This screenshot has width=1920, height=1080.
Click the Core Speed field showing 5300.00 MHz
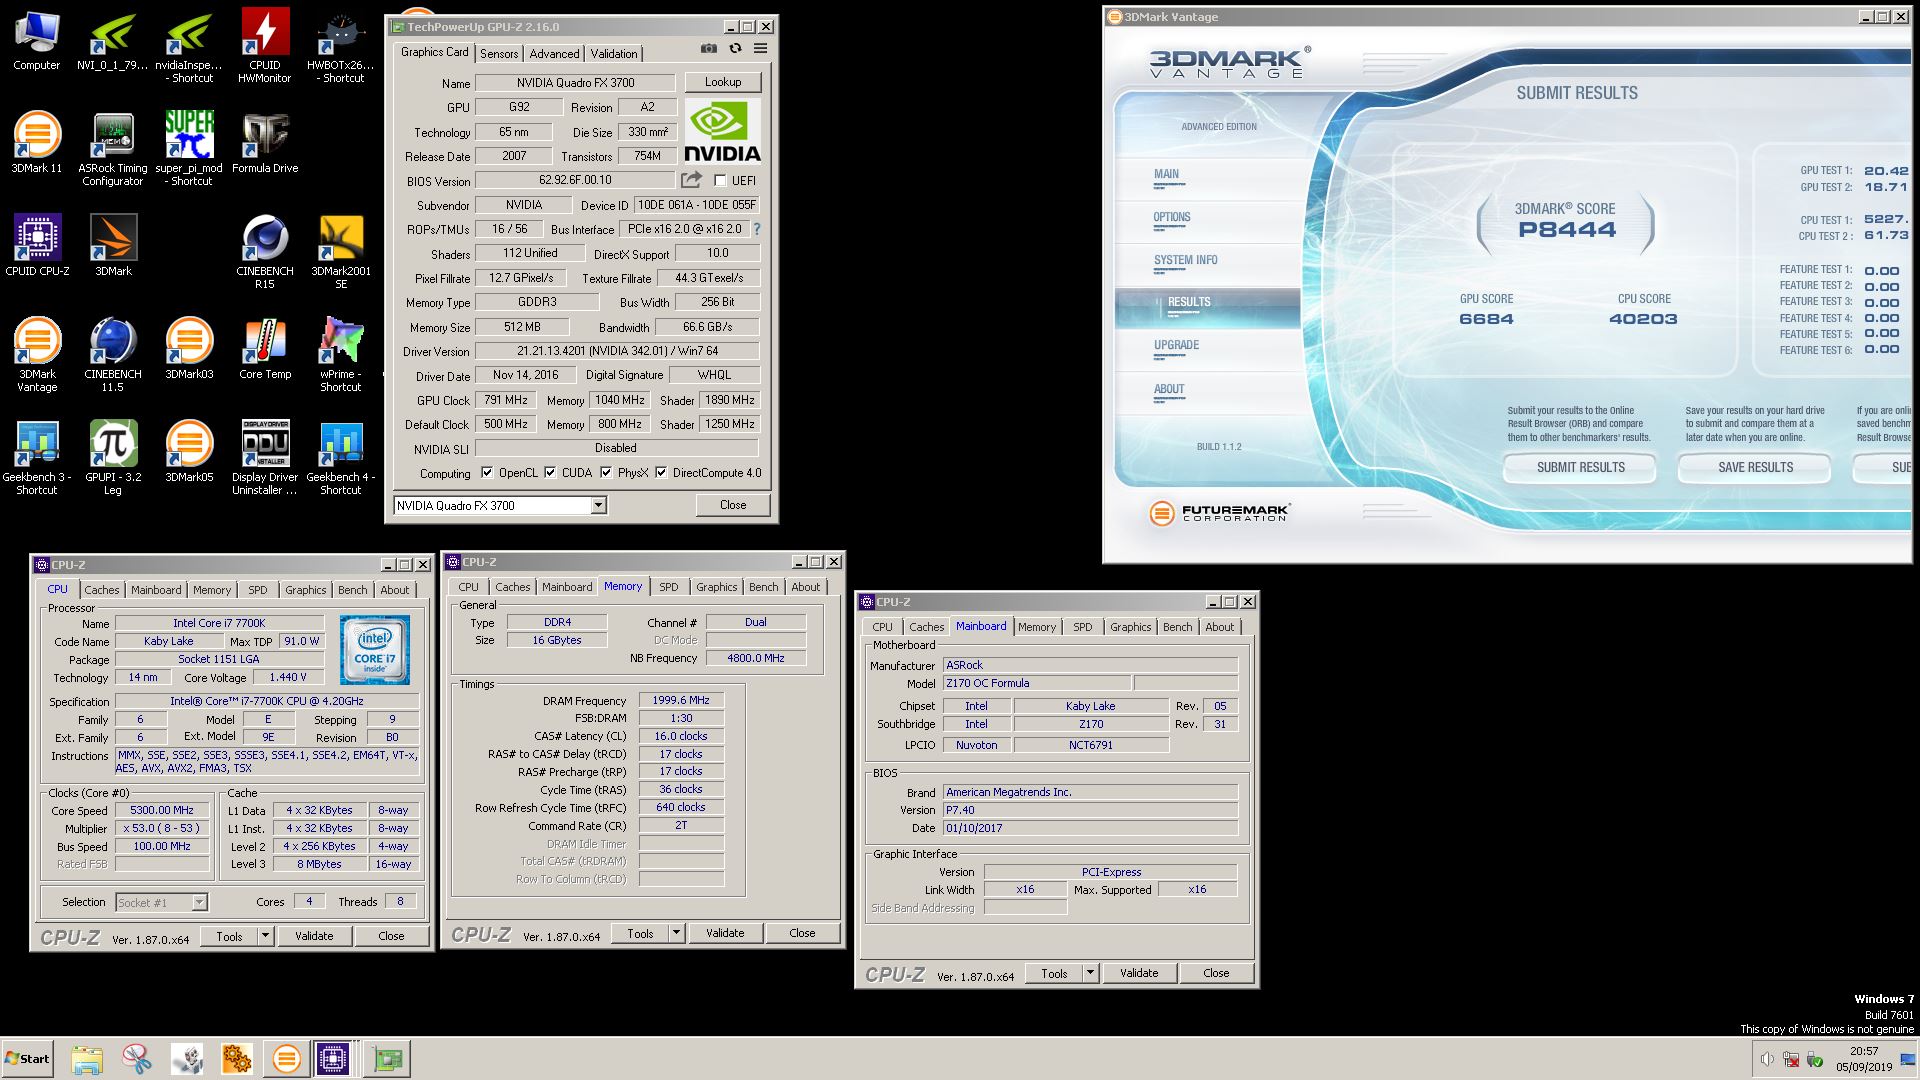[x=162, y=810]
